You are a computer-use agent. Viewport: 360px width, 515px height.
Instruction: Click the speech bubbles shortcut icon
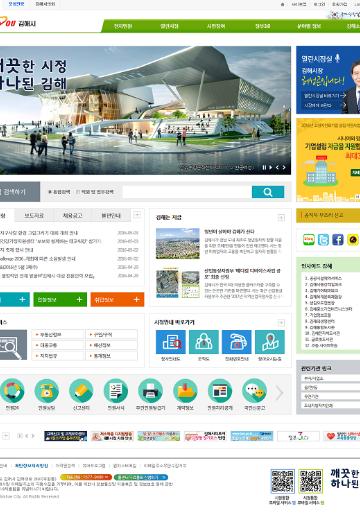[254, 391]
